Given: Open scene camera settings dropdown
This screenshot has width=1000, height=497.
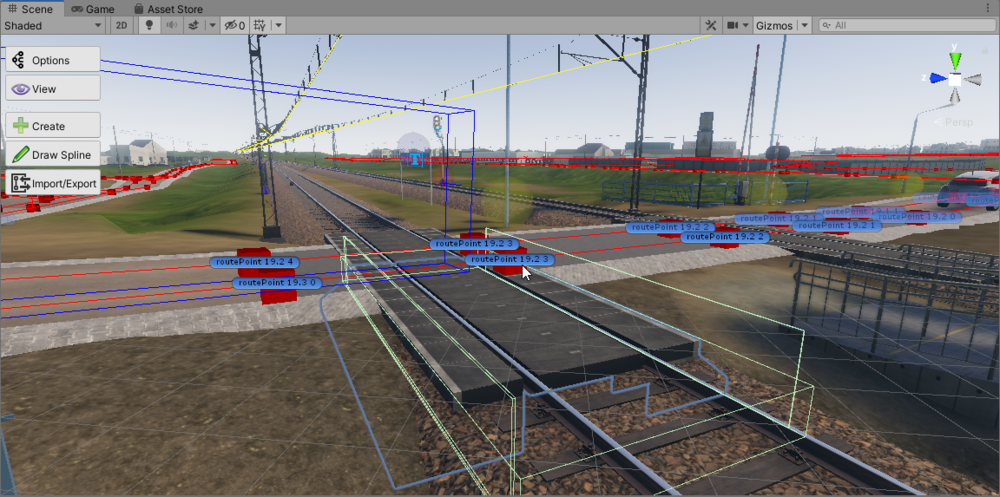Looking at the screenshot, I should point(737,26).
